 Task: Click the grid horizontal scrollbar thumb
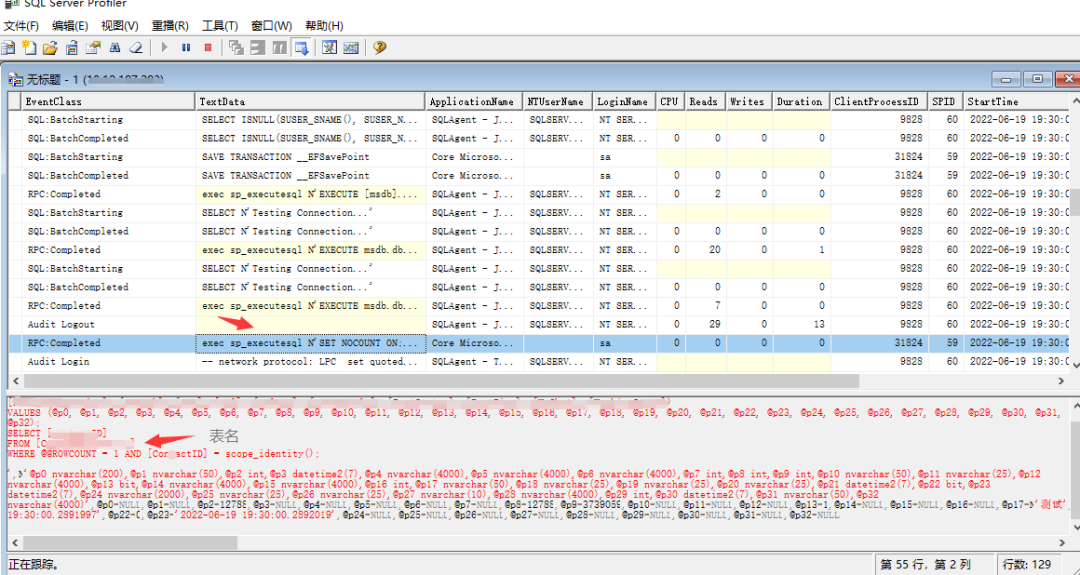coord(442,381)
